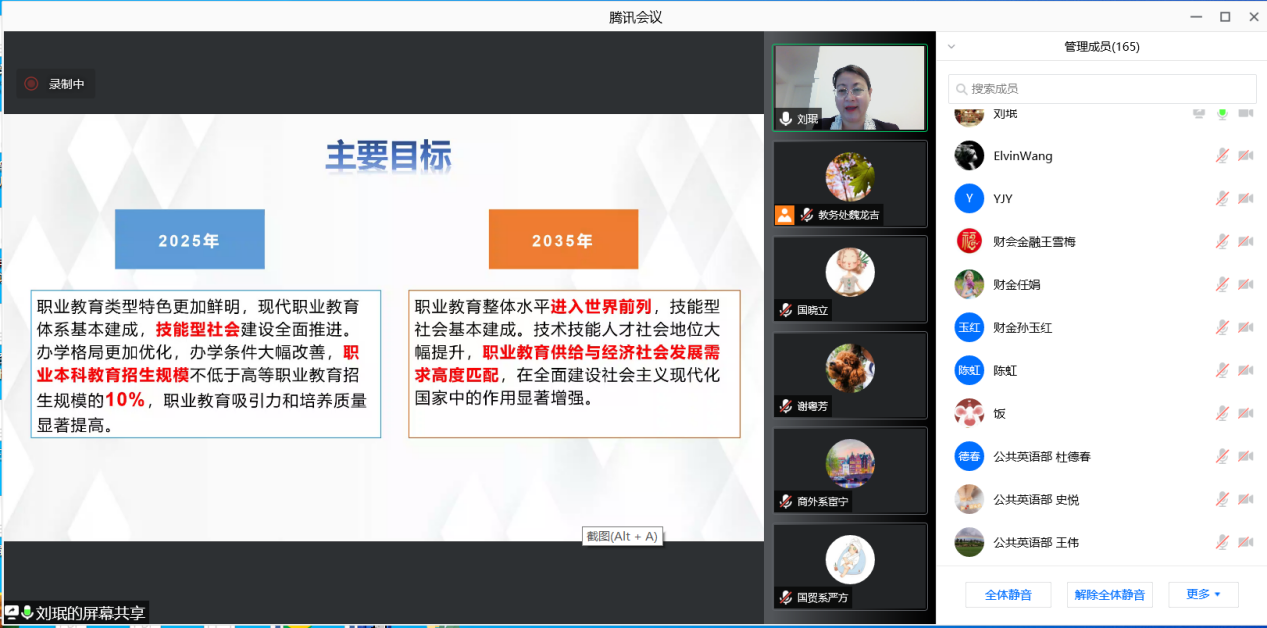Image resolution: width=1267 pixels, height=628 pixels.
Task: Click the orange host icon beside 教务处魏龙吉
Action: [785, 215]
